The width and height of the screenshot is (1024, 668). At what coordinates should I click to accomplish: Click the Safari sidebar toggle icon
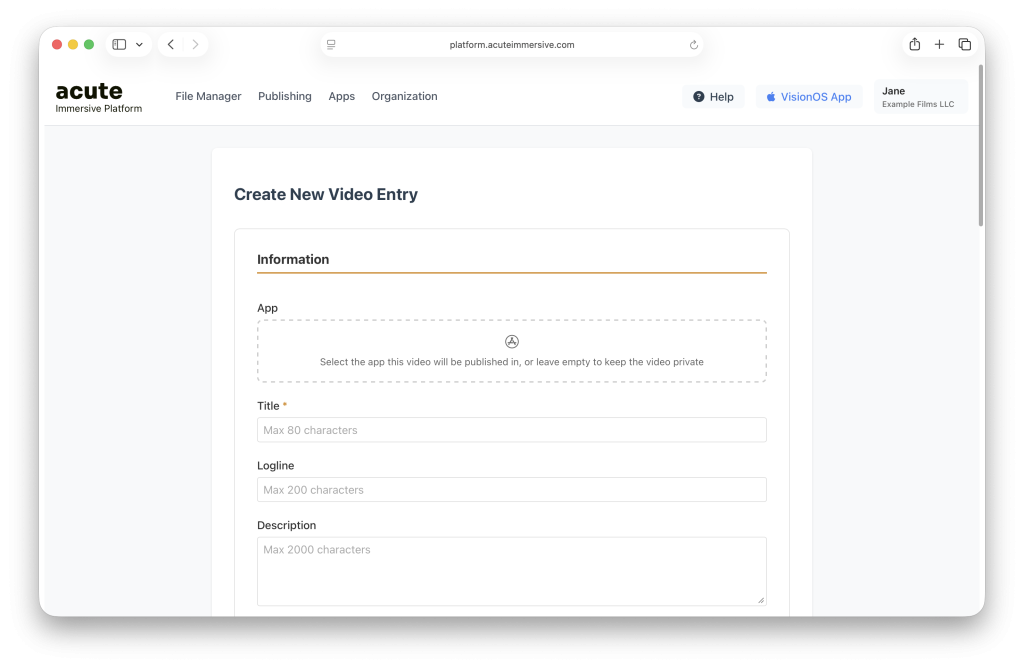click(x=119, y=45)
